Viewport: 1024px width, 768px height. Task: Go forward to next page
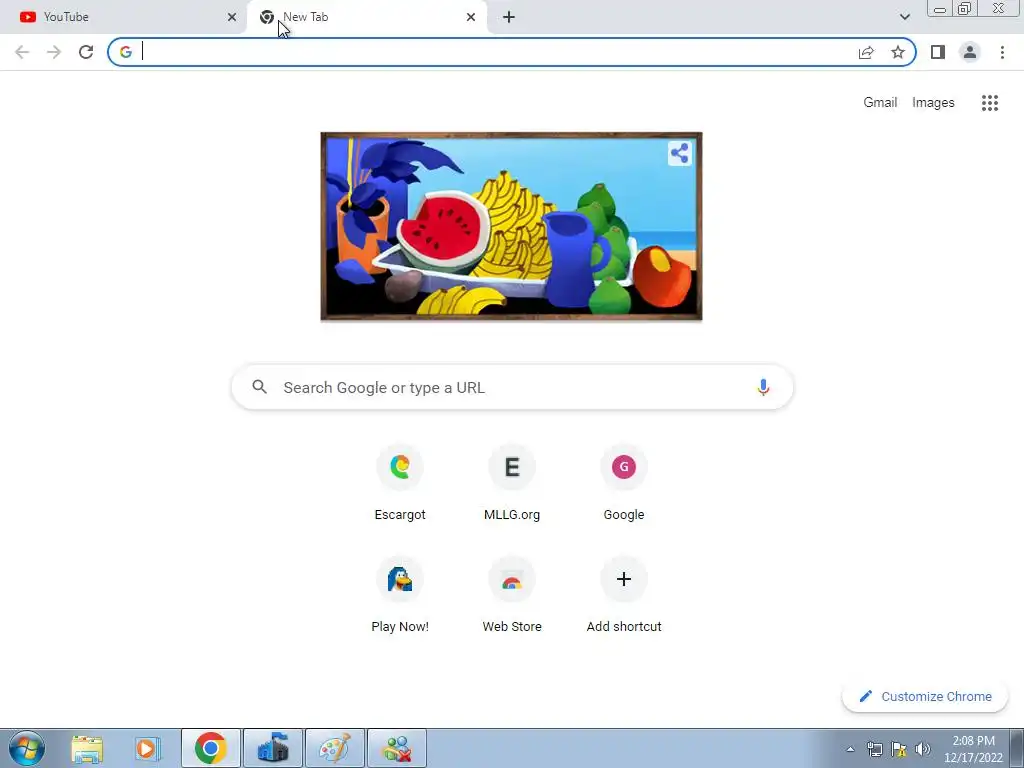click(x=54, y=52)
